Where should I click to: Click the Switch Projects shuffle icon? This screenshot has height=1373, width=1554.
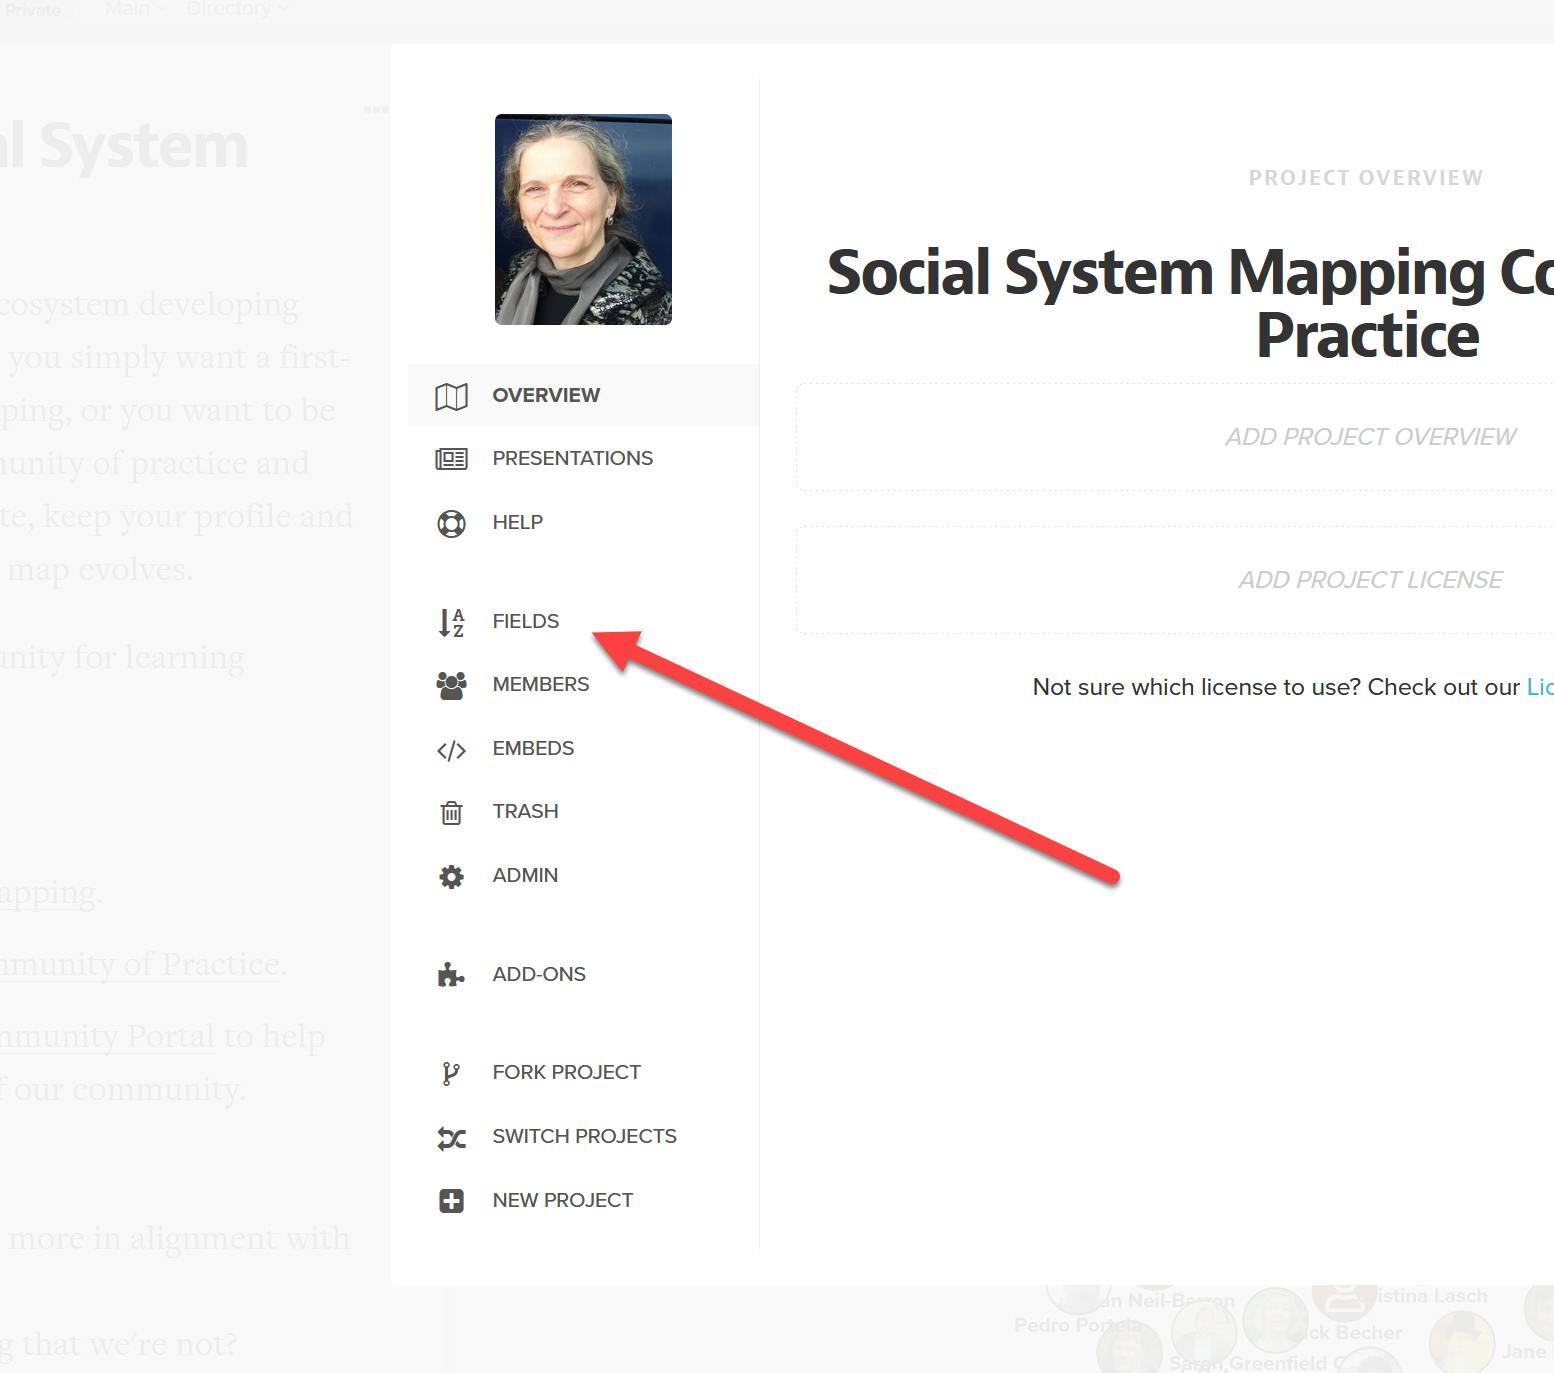click(451, 1138)
